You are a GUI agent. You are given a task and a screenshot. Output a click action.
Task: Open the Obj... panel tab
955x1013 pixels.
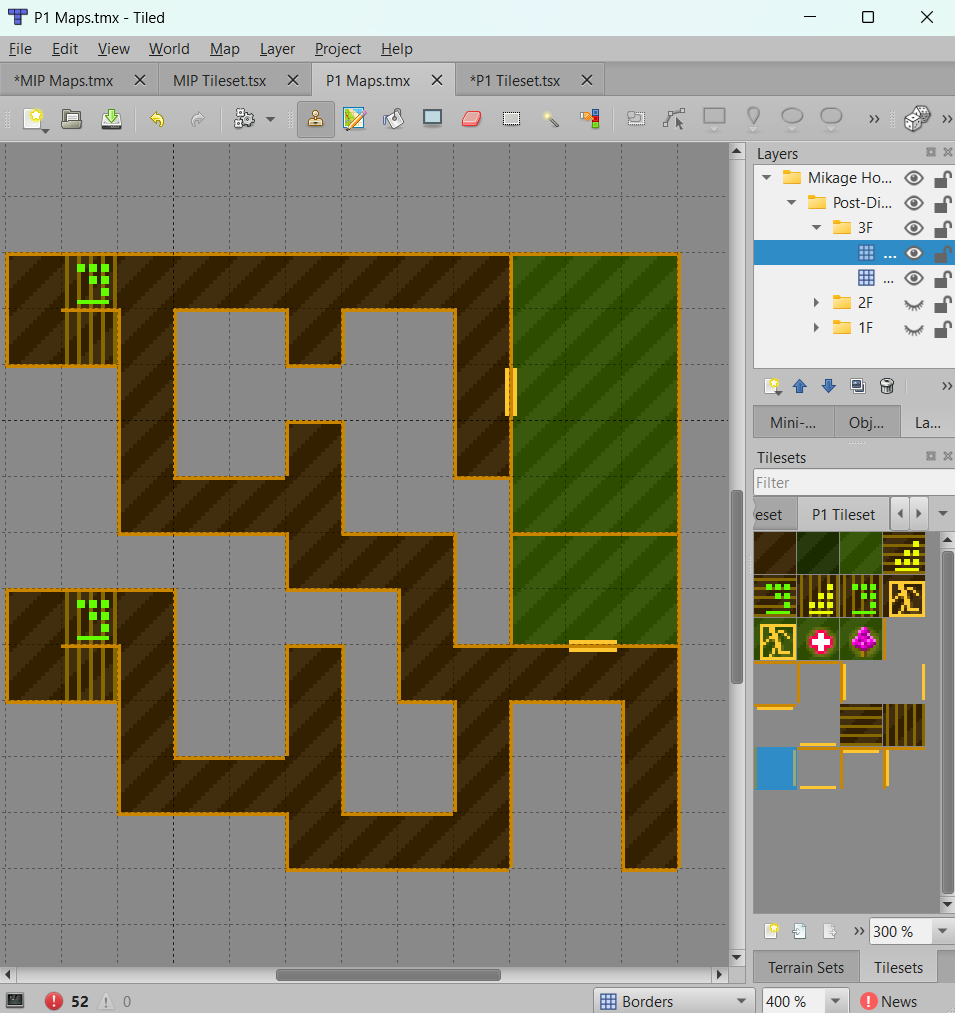pyautogui.click(x=866, y=423)
